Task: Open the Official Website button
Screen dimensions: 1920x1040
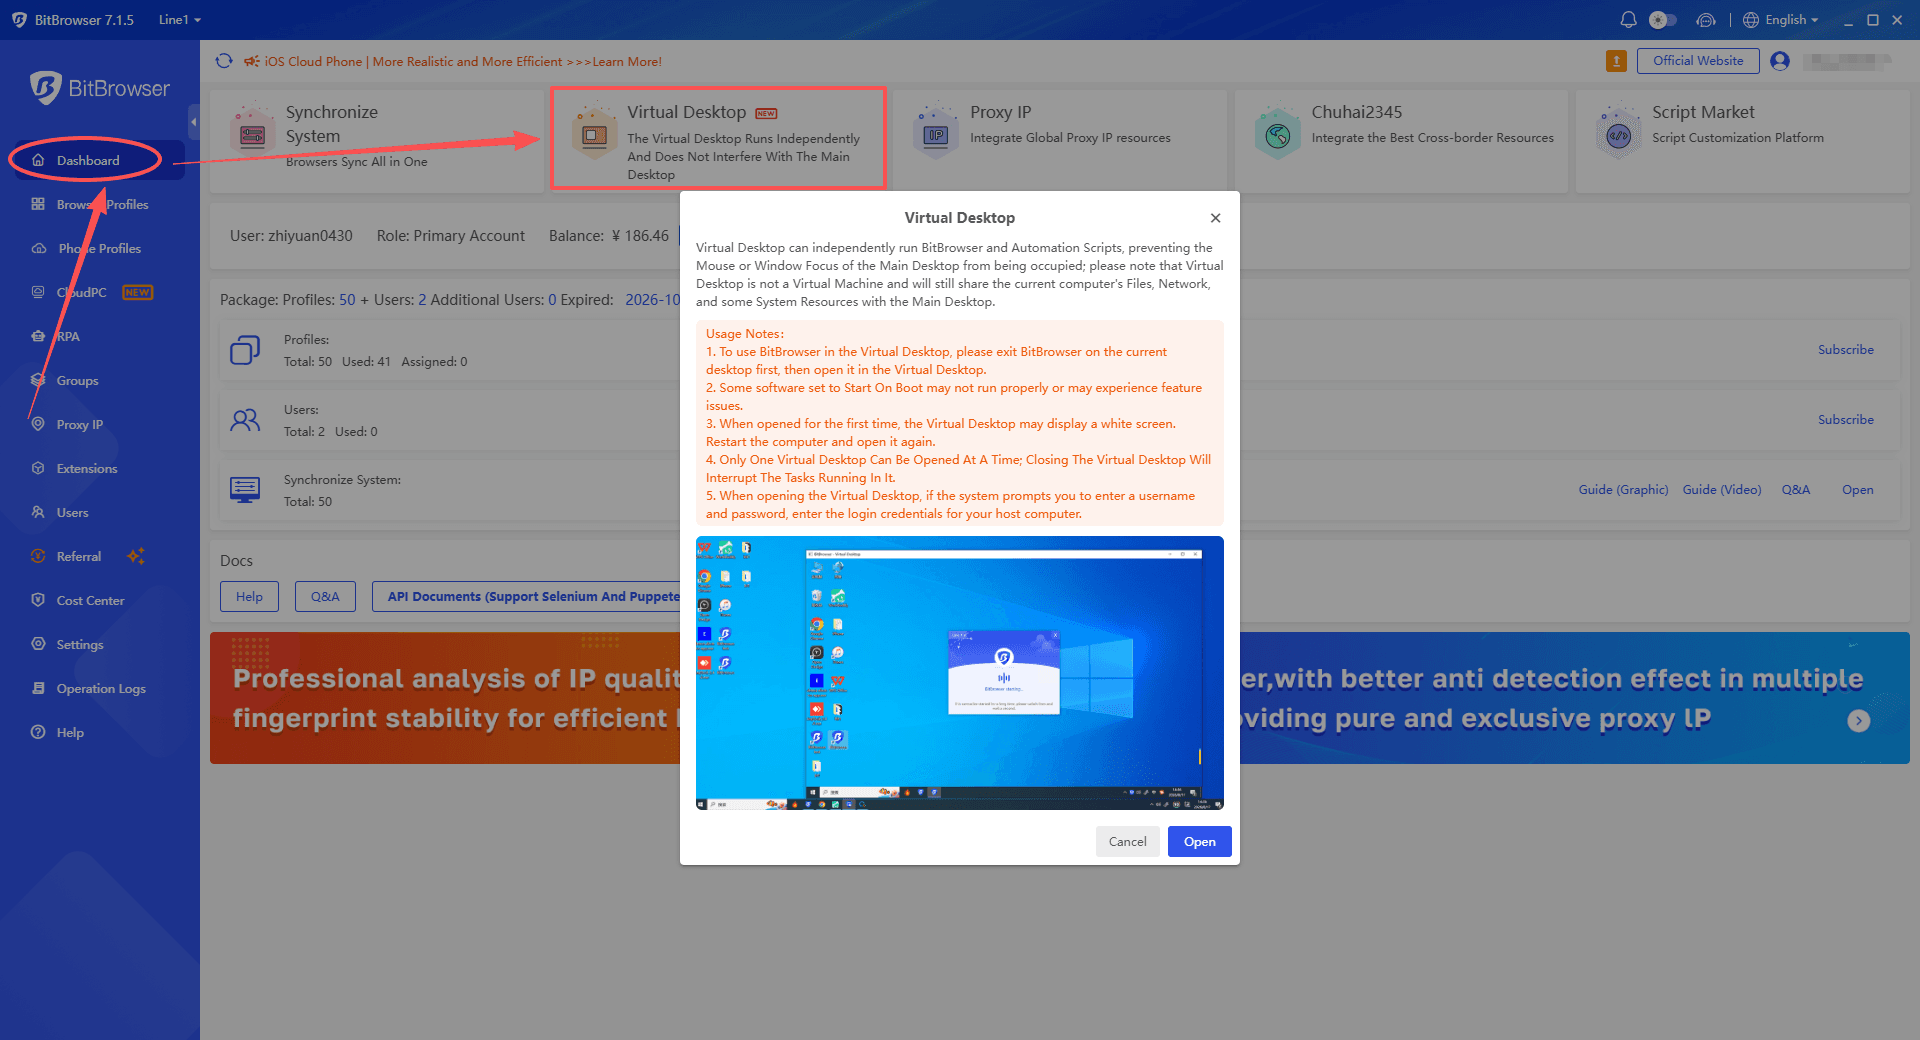Action: (1698, 61)
